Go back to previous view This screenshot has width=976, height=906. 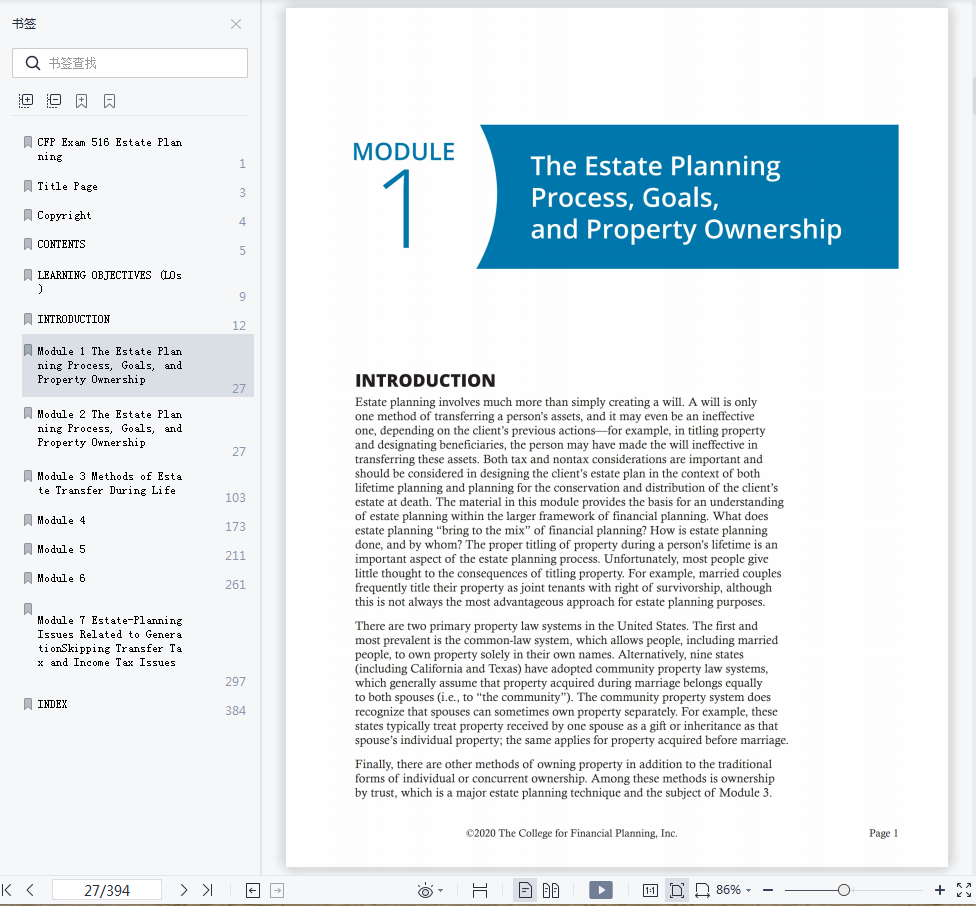(253, 890)
